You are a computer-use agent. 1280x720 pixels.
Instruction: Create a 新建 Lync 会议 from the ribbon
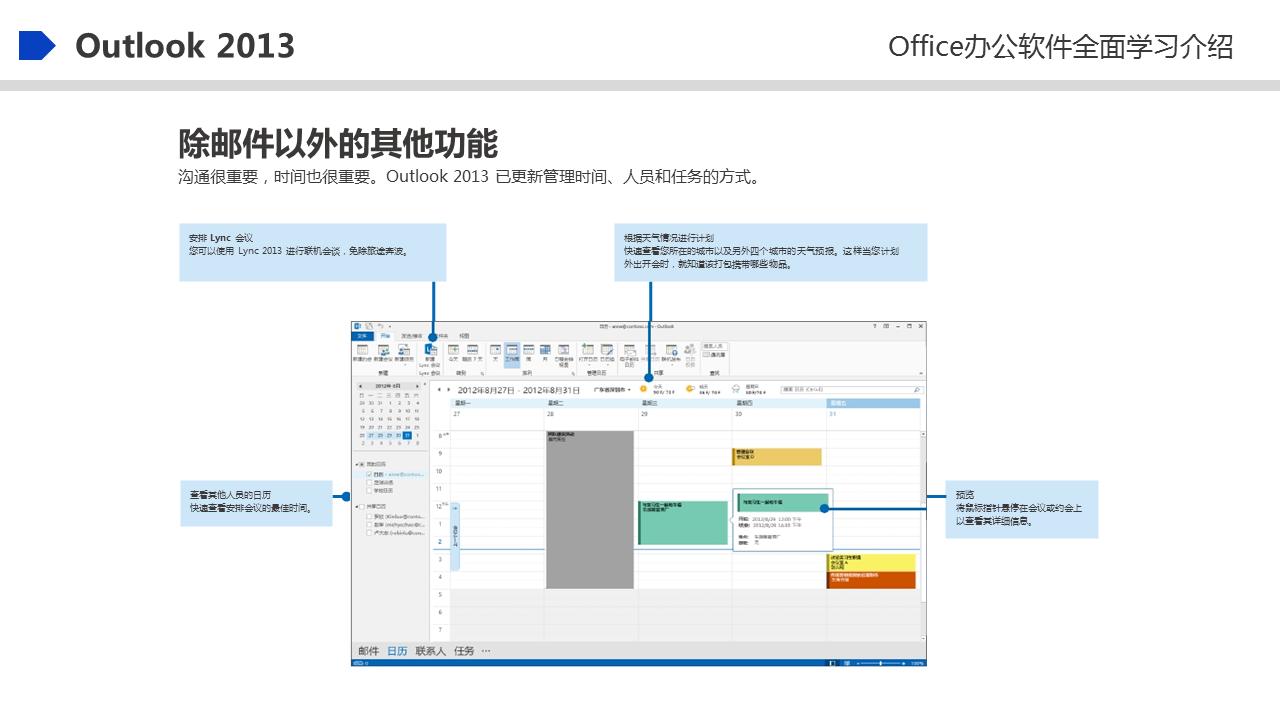[431, 350]
